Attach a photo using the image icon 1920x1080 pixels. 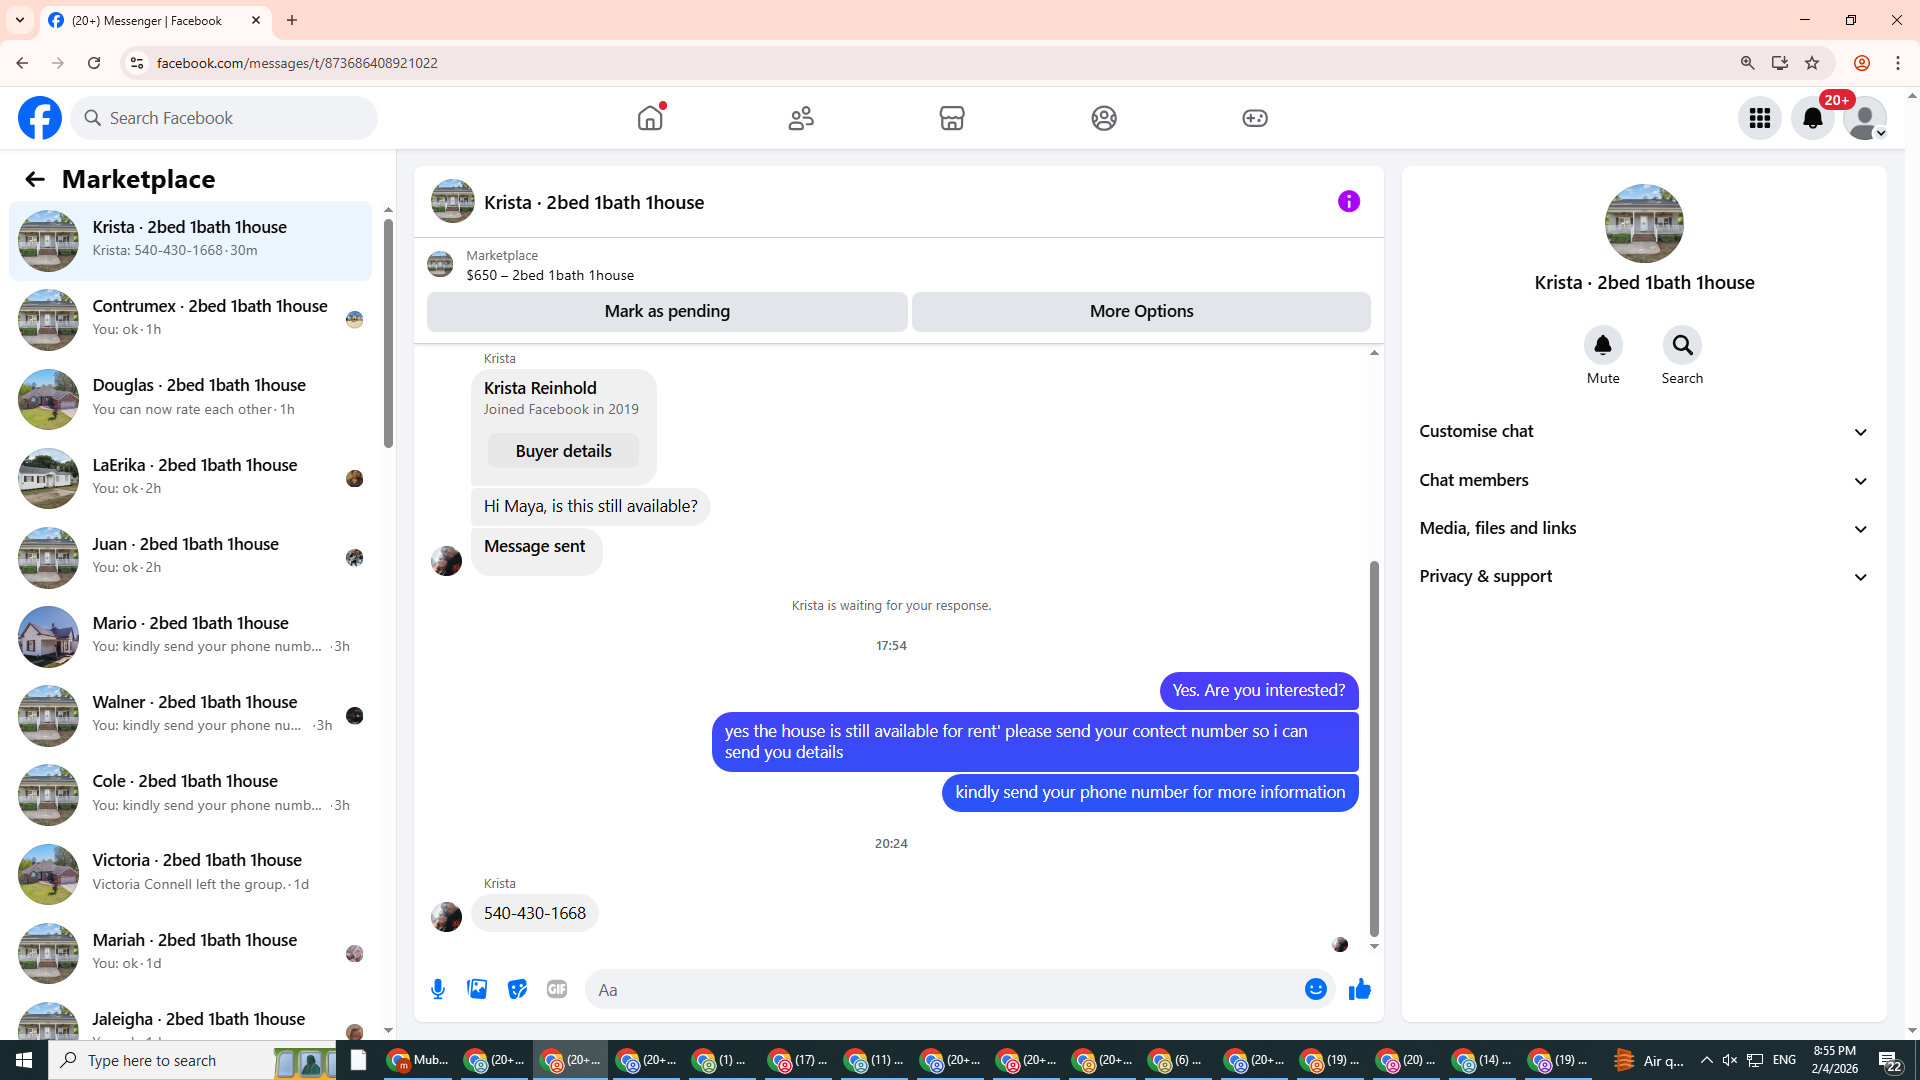coord(477,989)
